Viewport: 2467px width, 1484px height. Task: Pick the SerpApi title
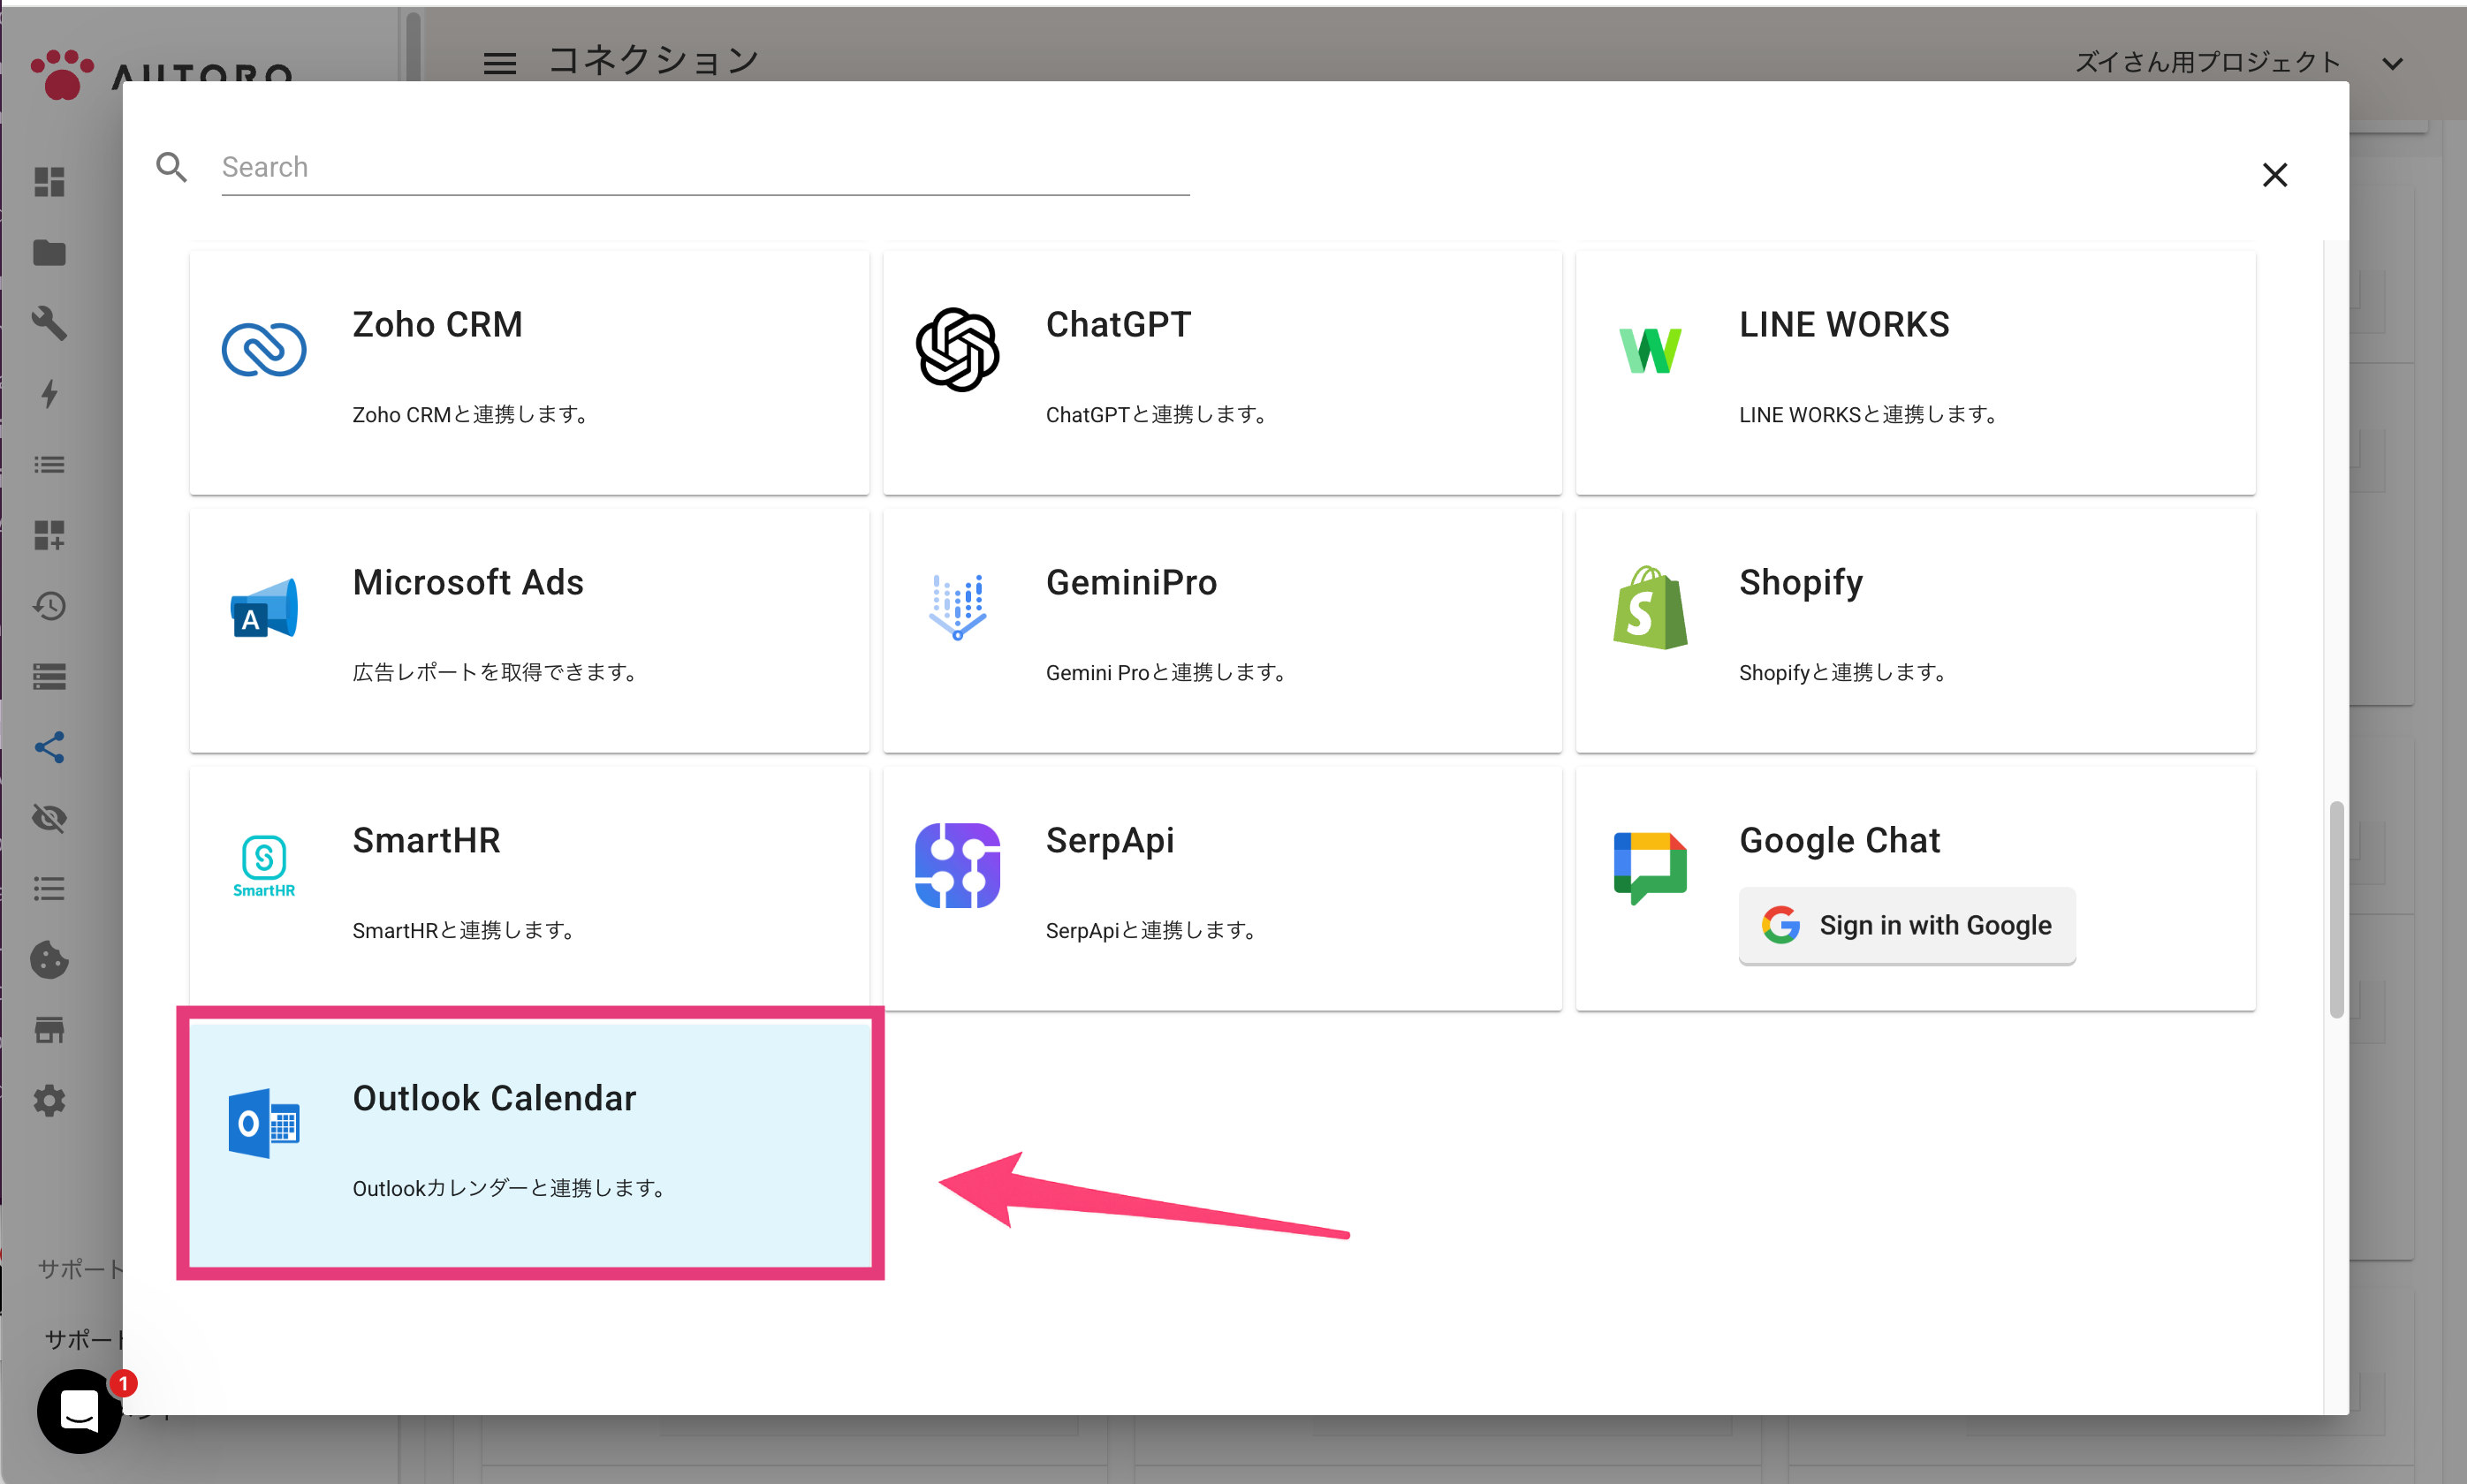point(1110,840)
